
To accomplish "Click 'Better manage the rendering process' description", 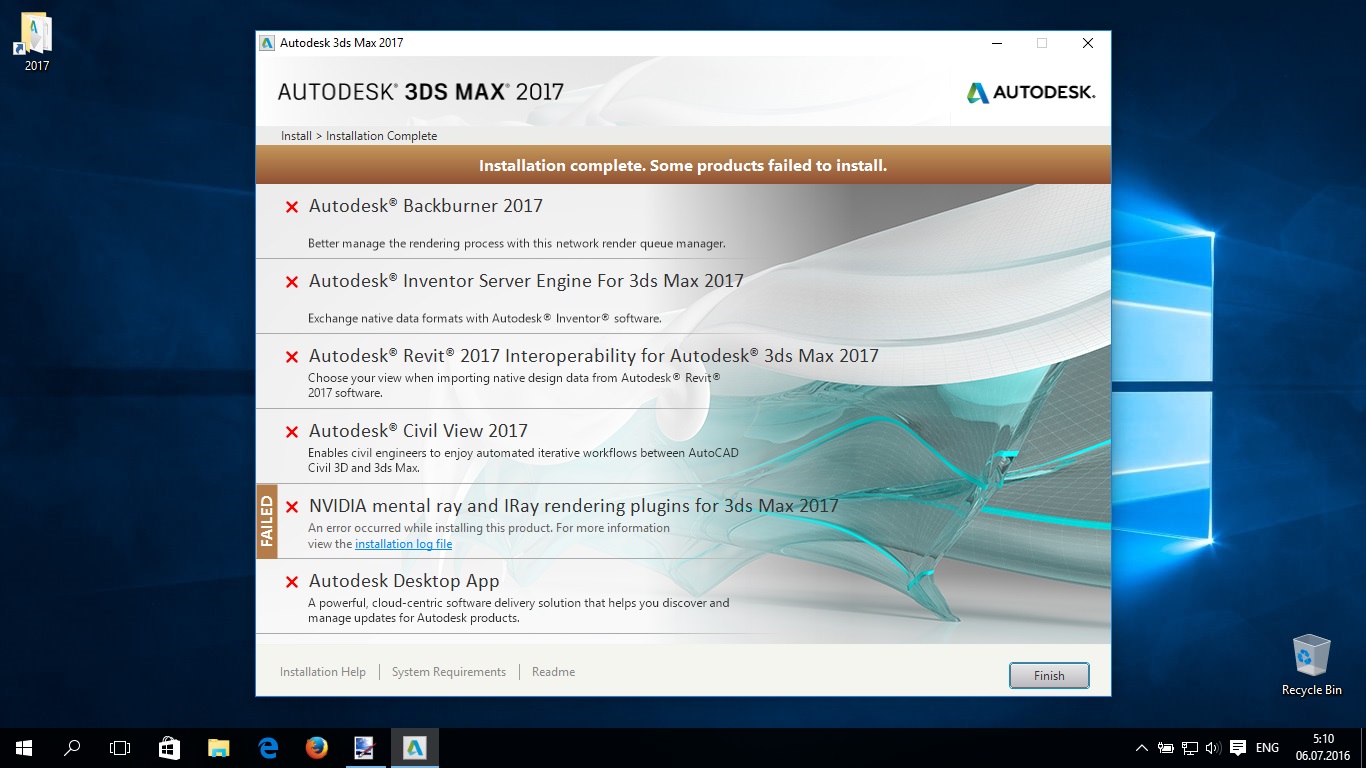I will (x=517, y=243).
